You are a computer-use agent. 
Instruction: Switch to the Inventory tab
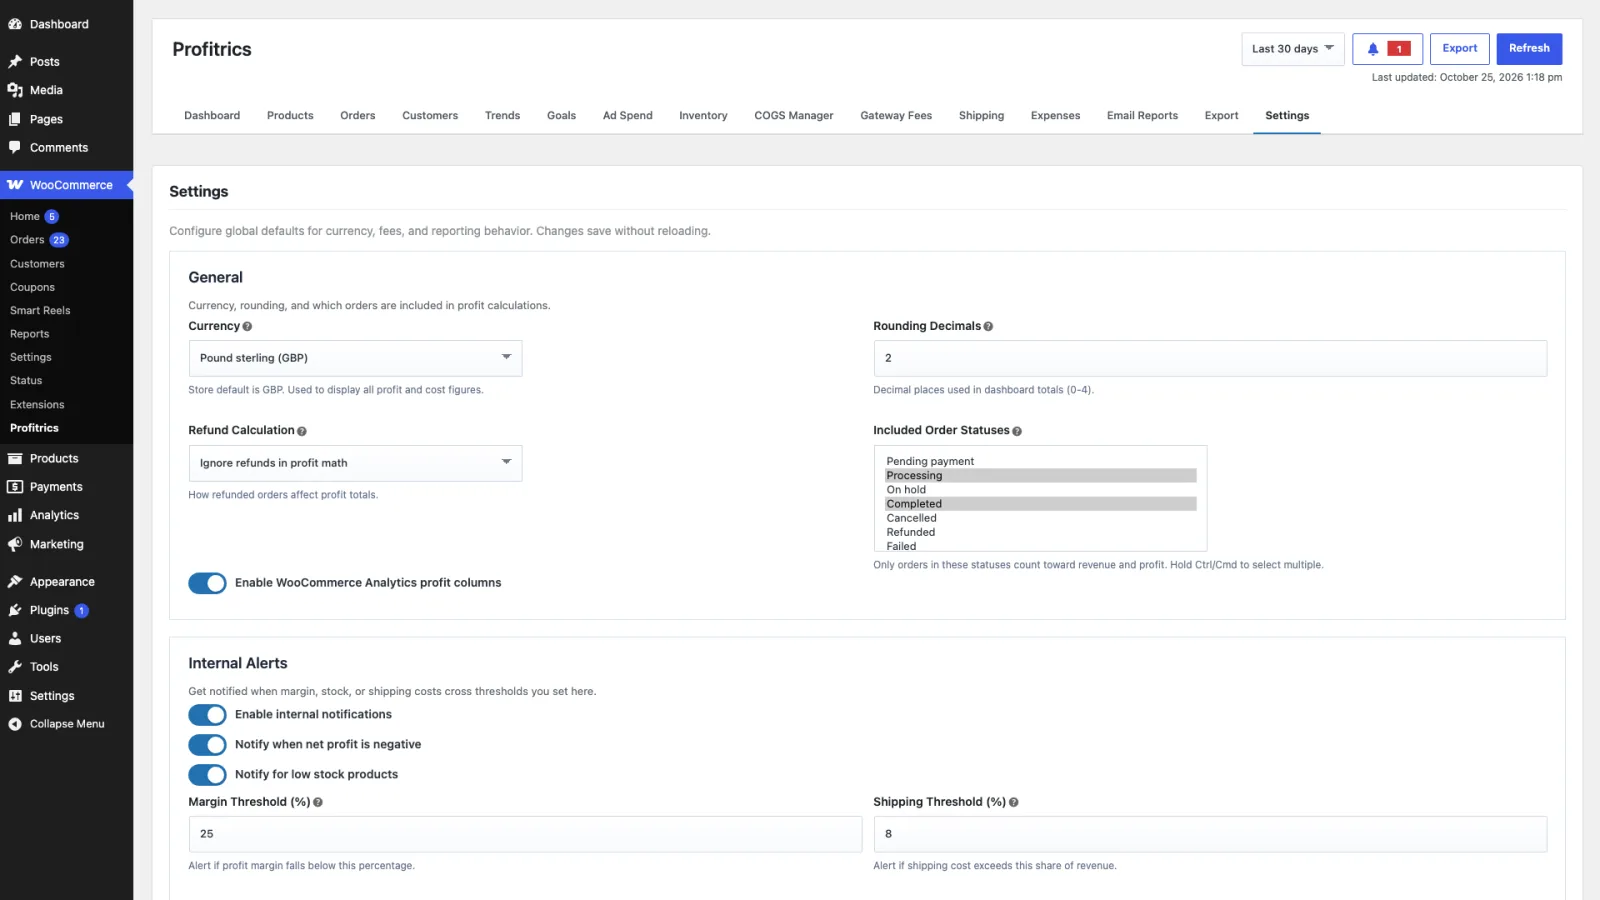point(703,116)
